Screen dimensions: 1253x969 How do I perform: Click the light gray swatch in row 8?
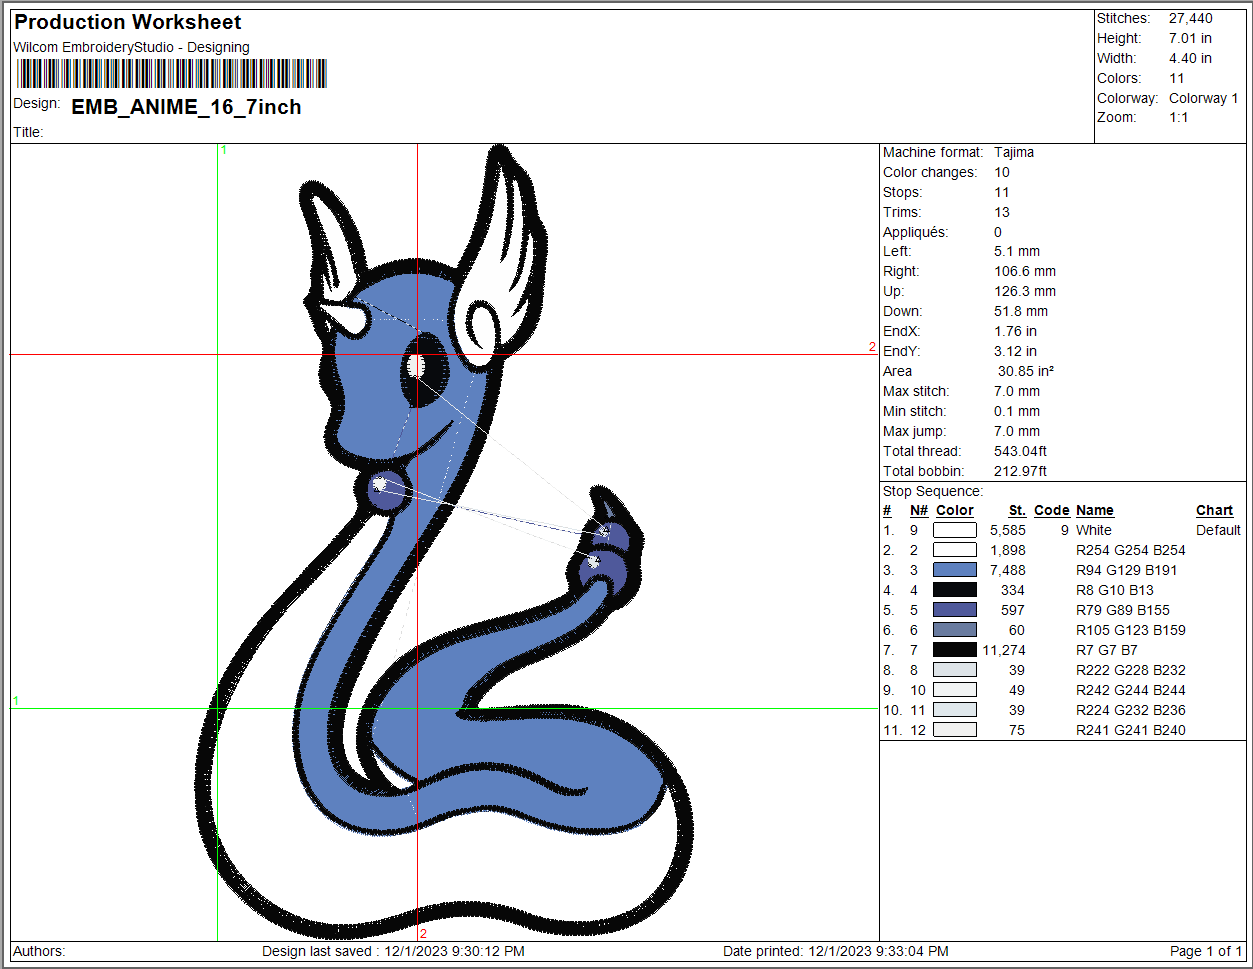[955, 670]
